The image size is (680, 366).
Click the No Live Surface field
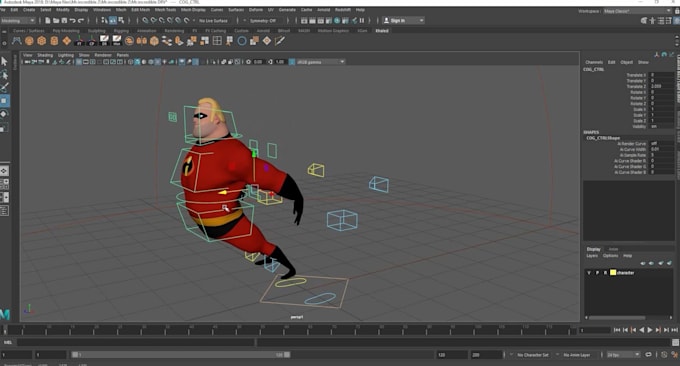tap(213, 20)
